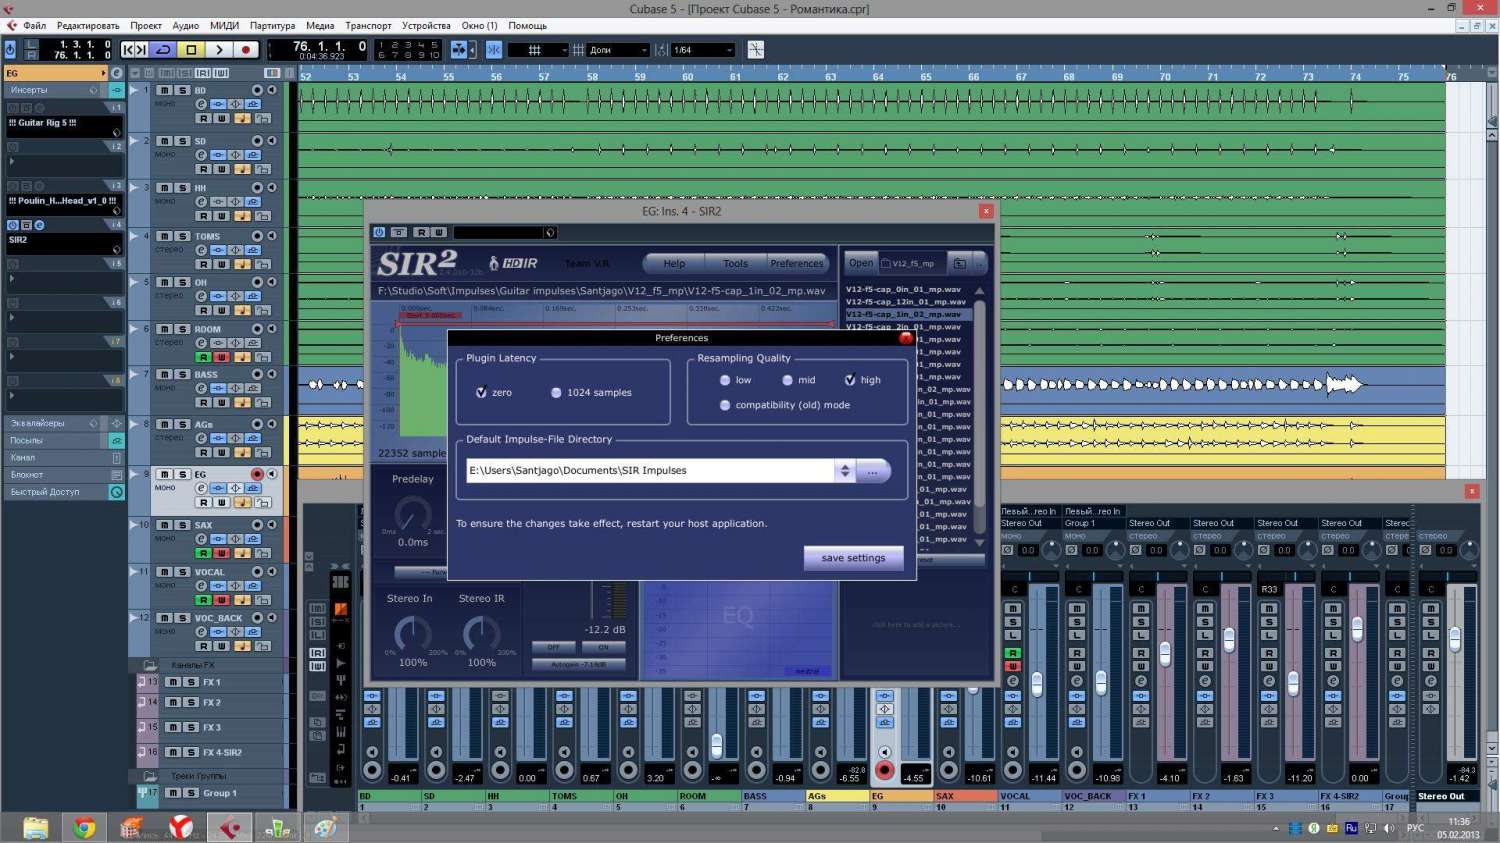The image size is (1500, 843).
Task: Click the Chrome icon in the Windows taskbar
Action: pos(84,828)
